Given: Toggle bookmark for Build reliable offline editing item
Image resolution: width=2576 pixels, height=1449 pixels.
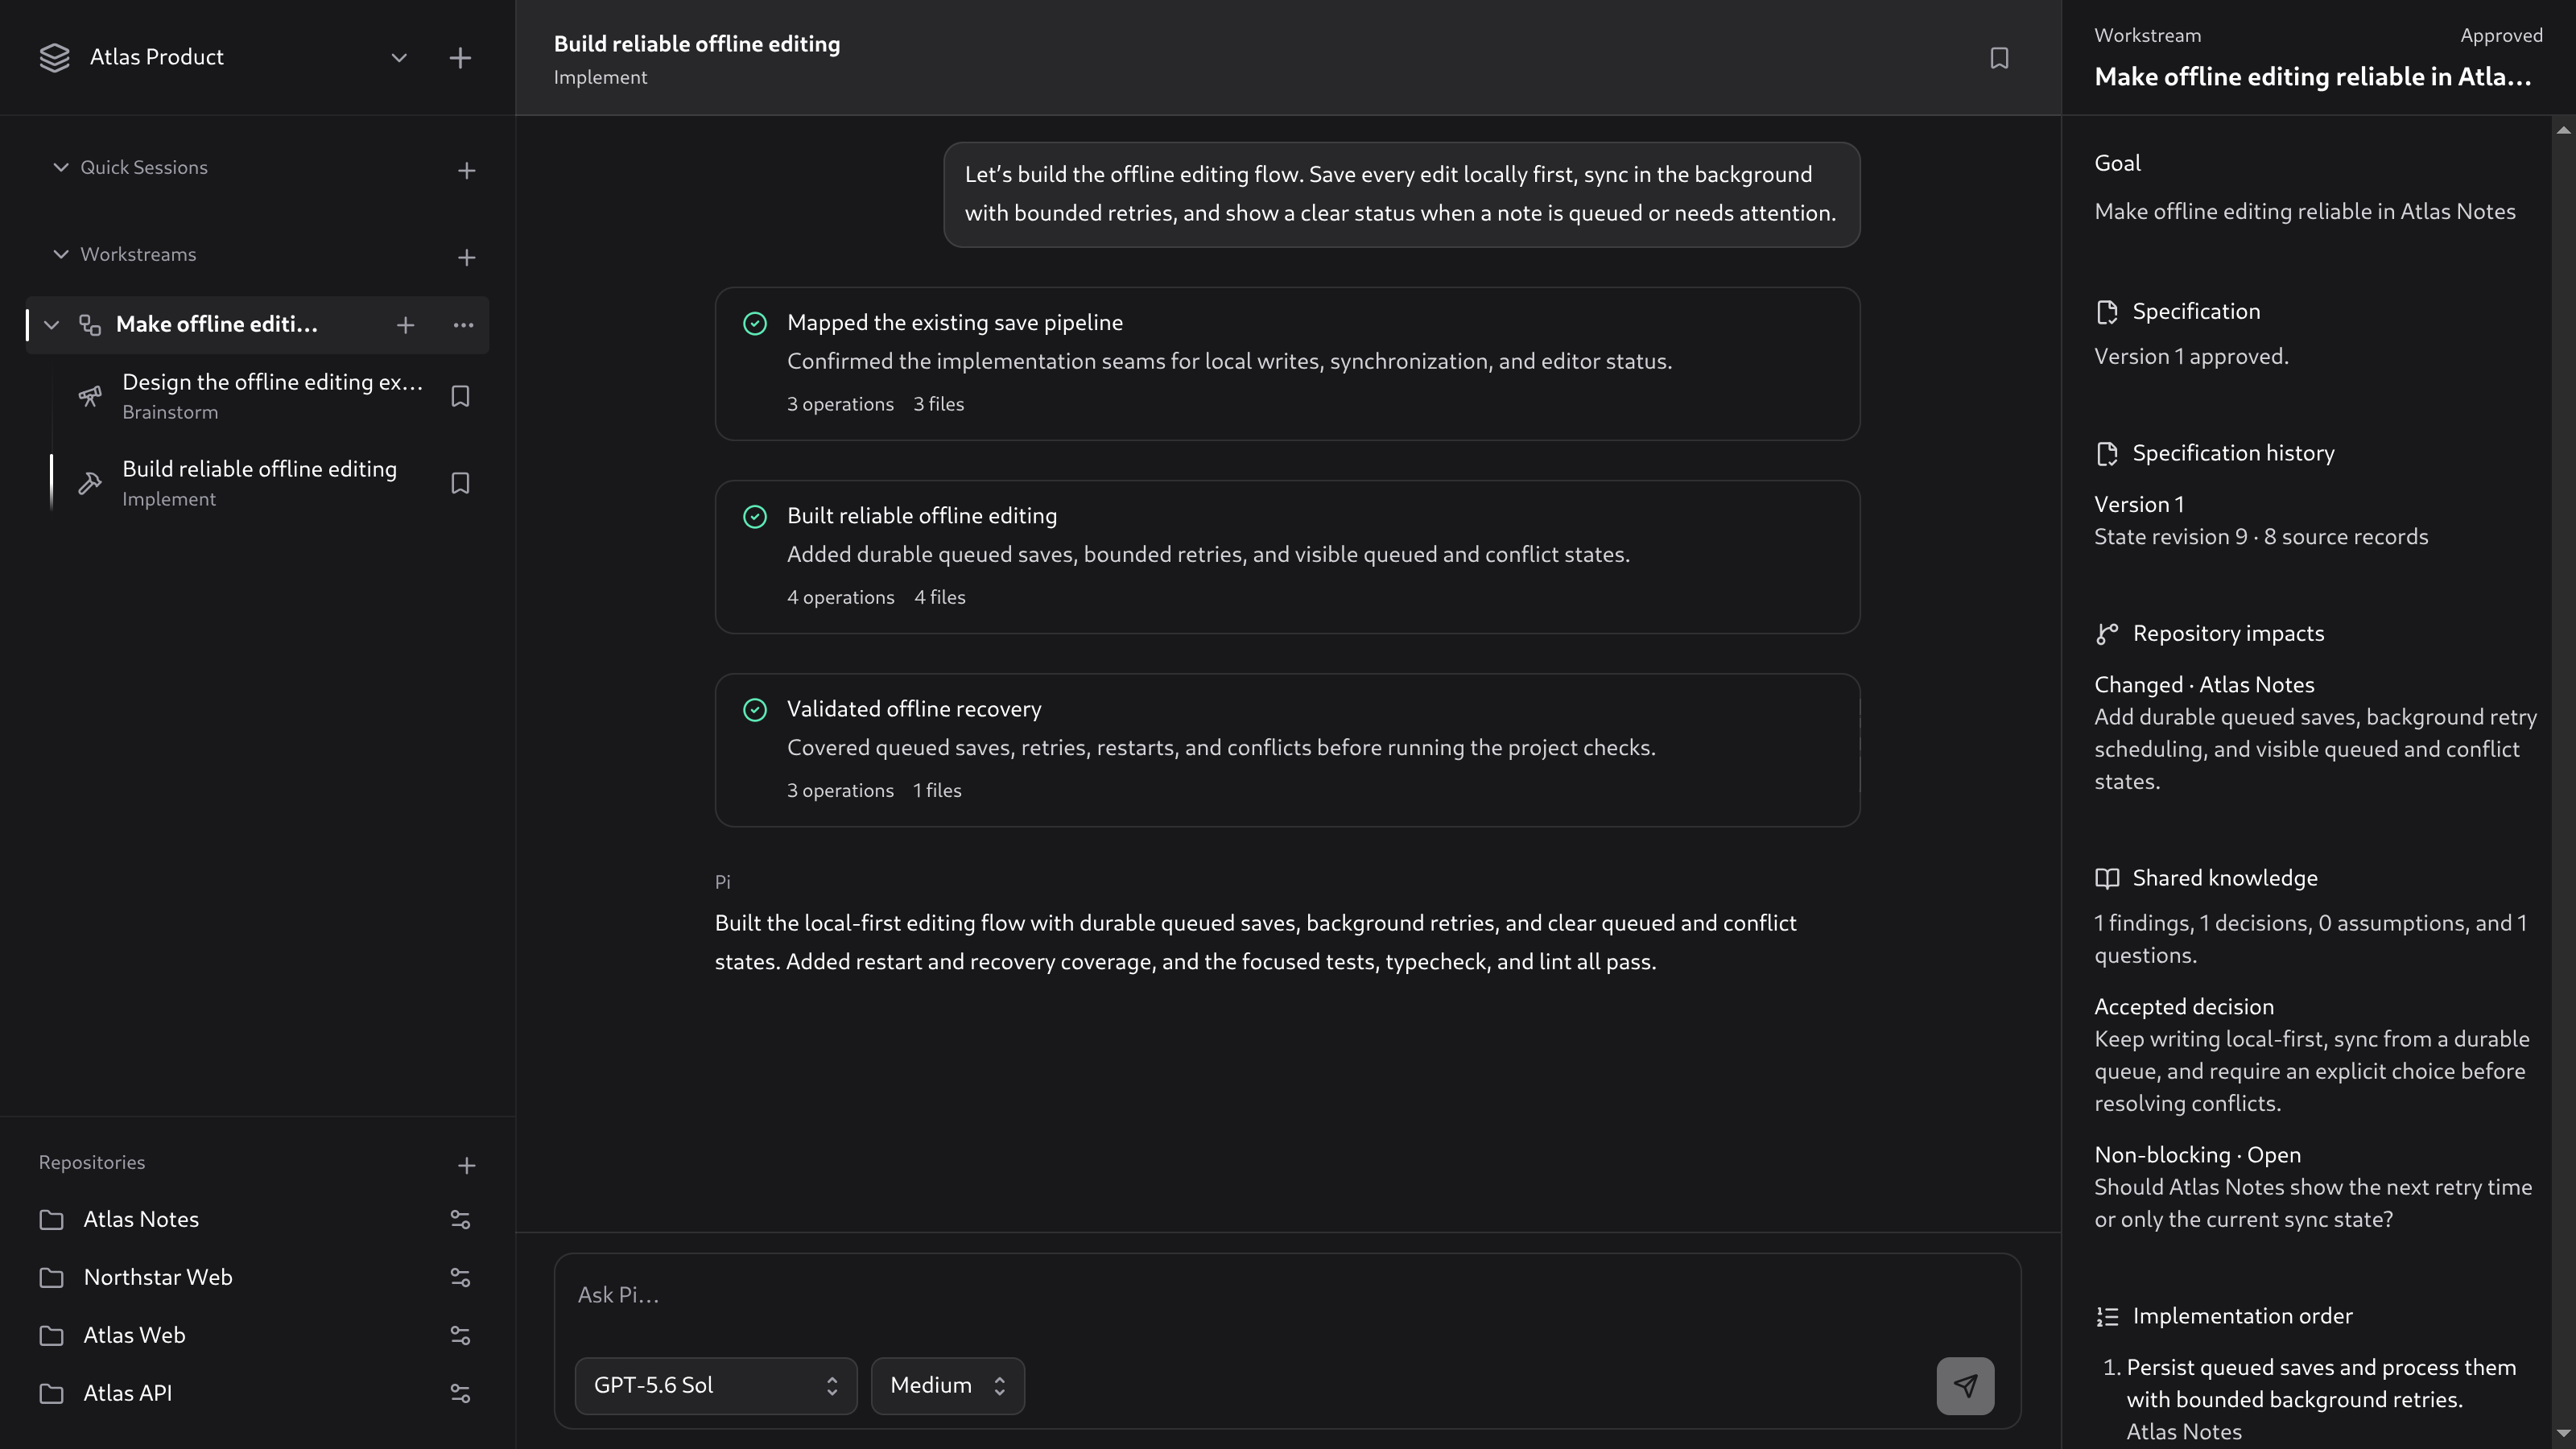Looking at the screenshot, I should point(460,483).
